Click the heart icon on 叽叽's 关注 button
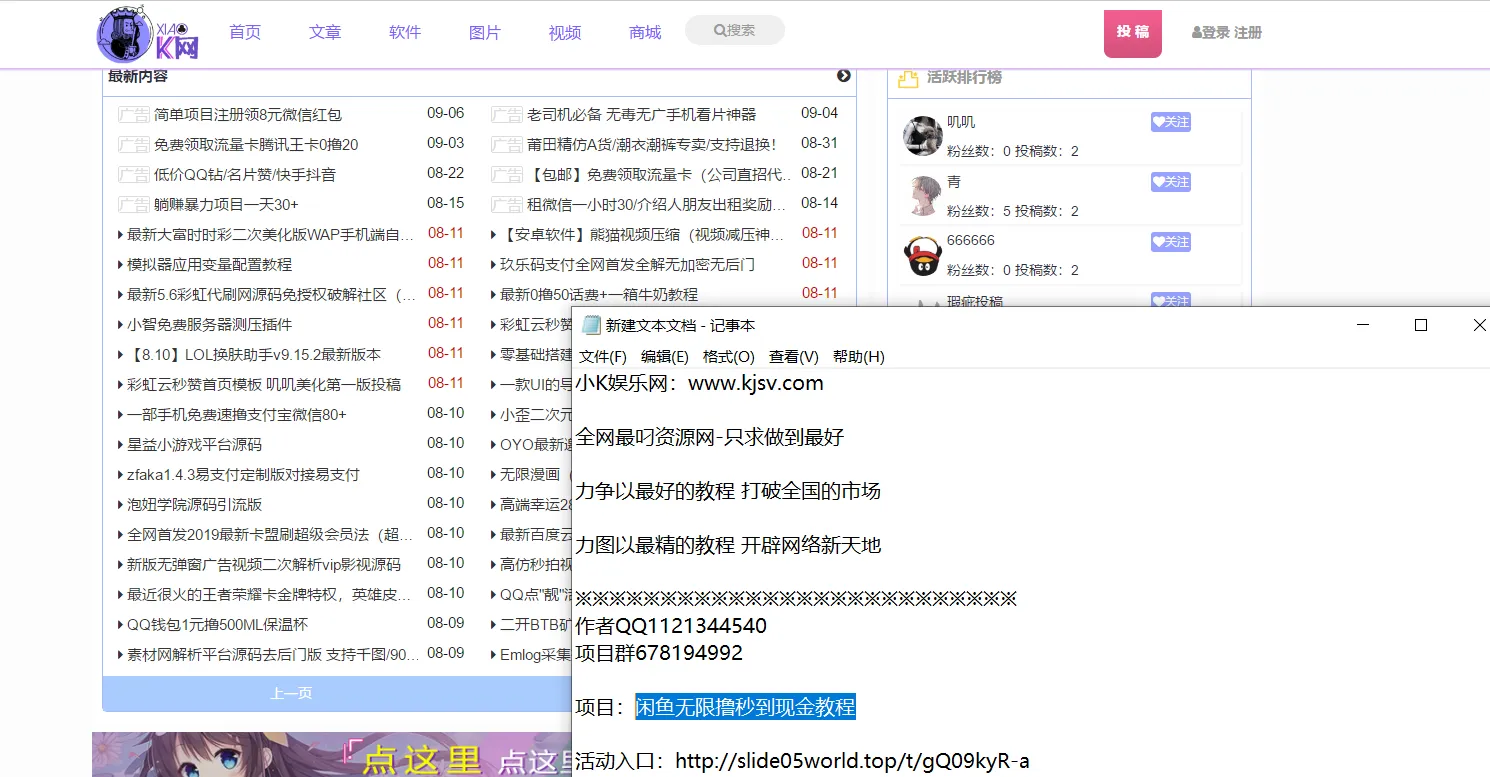 point(1160,121)
